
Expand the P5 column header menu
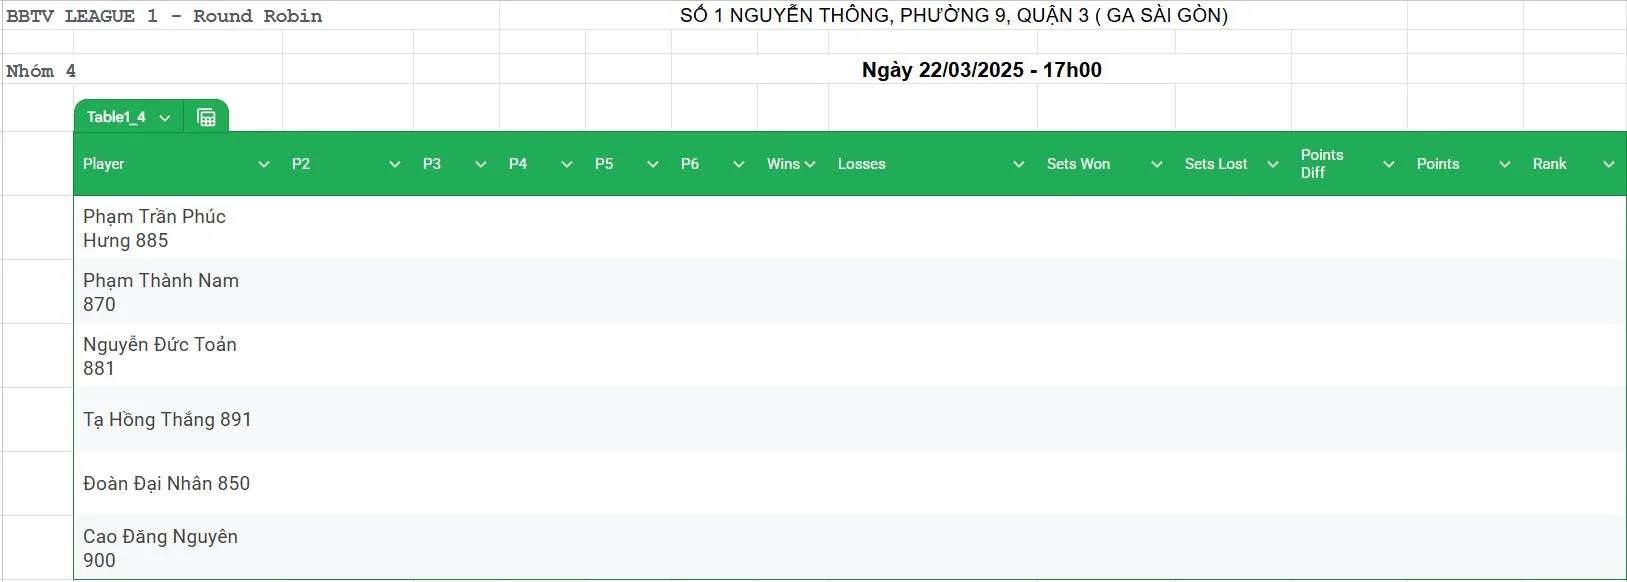click(653, 164)
